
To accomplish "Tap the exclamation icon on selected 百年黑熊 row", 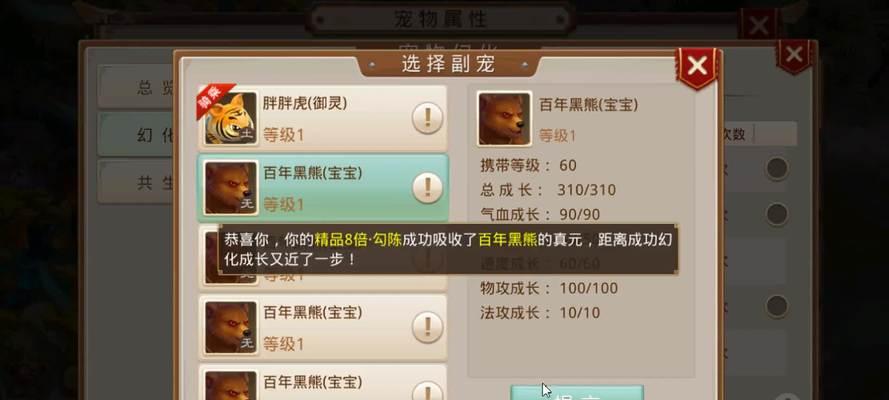I will [x=427, y=188].
